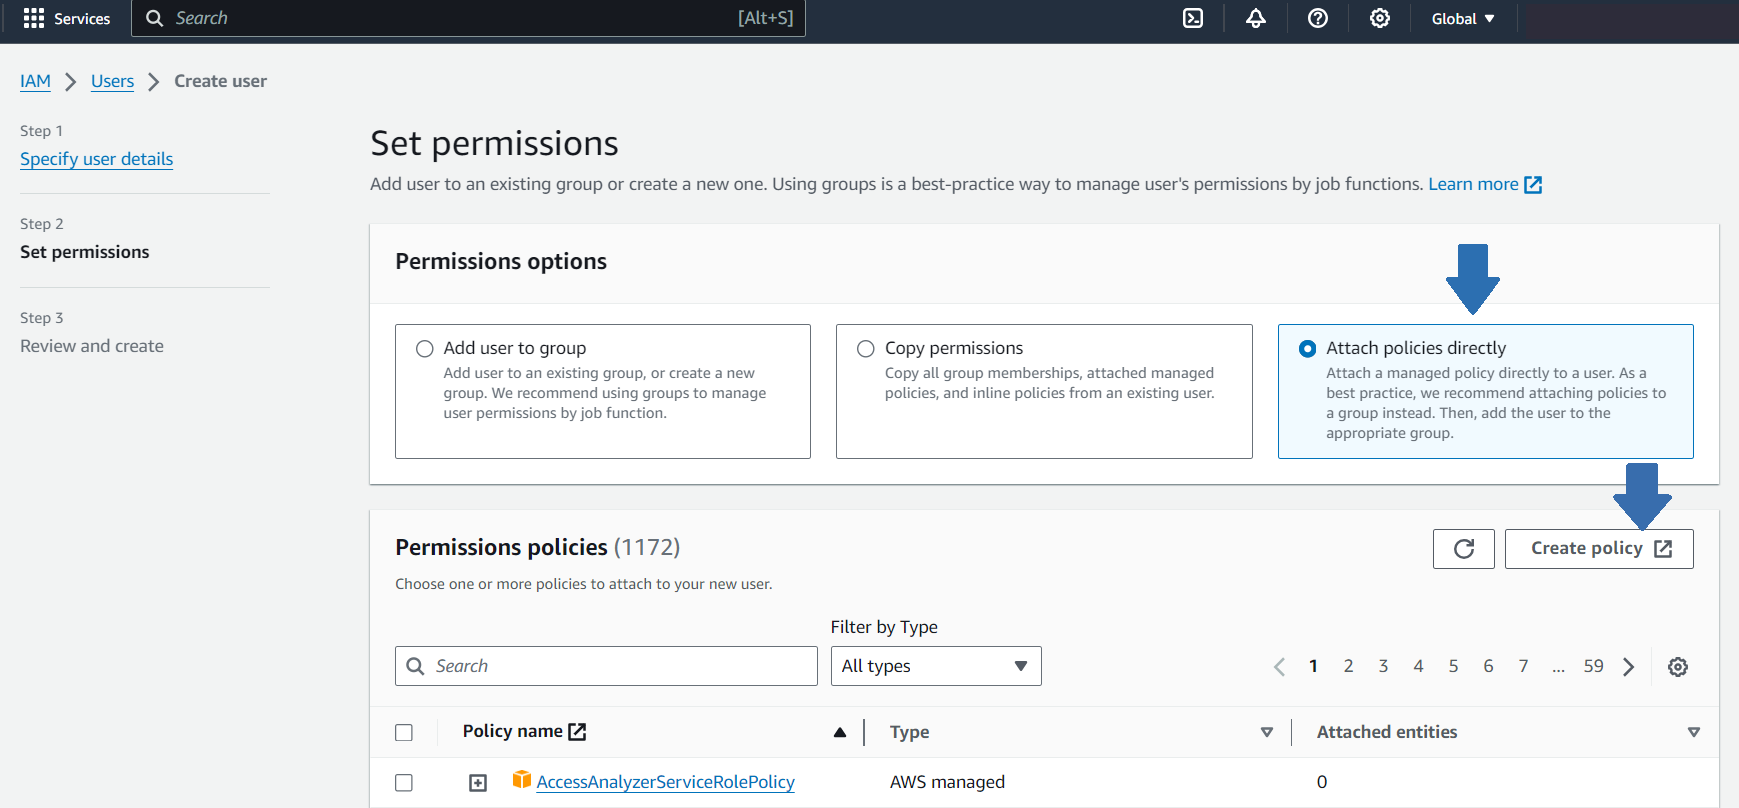Viewport: 1739px width, 808px height.
Task: Open console settings gear in top bar
Action: tap(1380, 18)
